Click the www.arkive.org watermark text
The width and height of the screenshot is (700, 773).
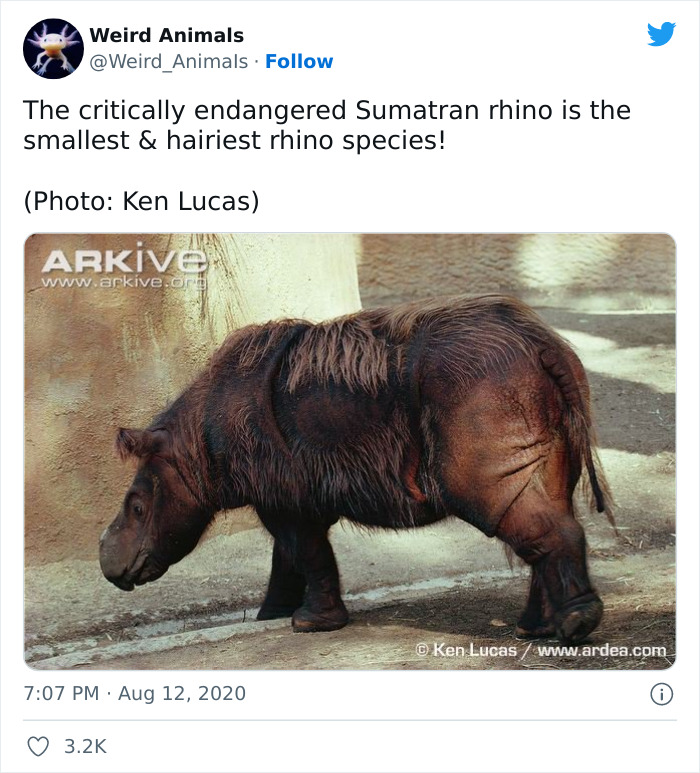tap(124, 282)
